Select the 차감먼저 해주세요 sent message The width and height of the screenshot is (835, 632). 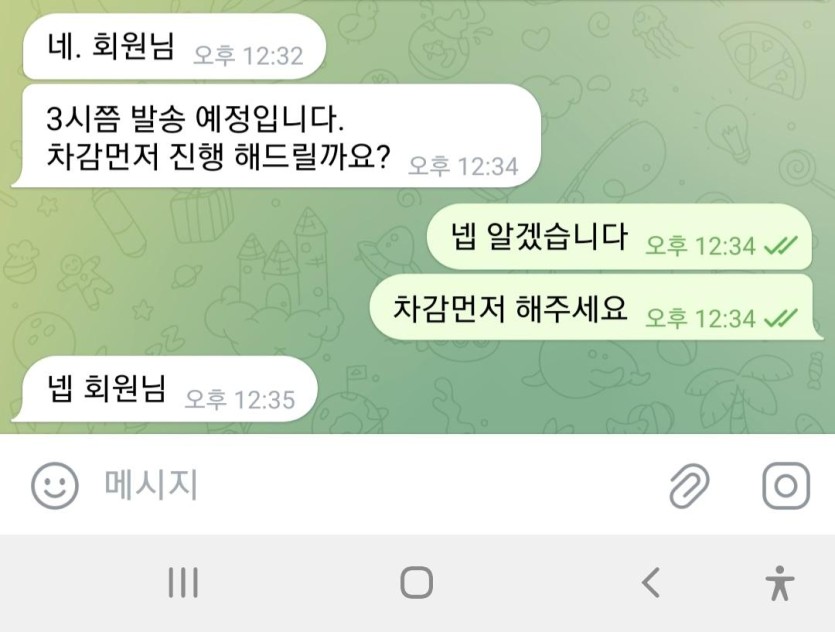(x=596, y=307)
